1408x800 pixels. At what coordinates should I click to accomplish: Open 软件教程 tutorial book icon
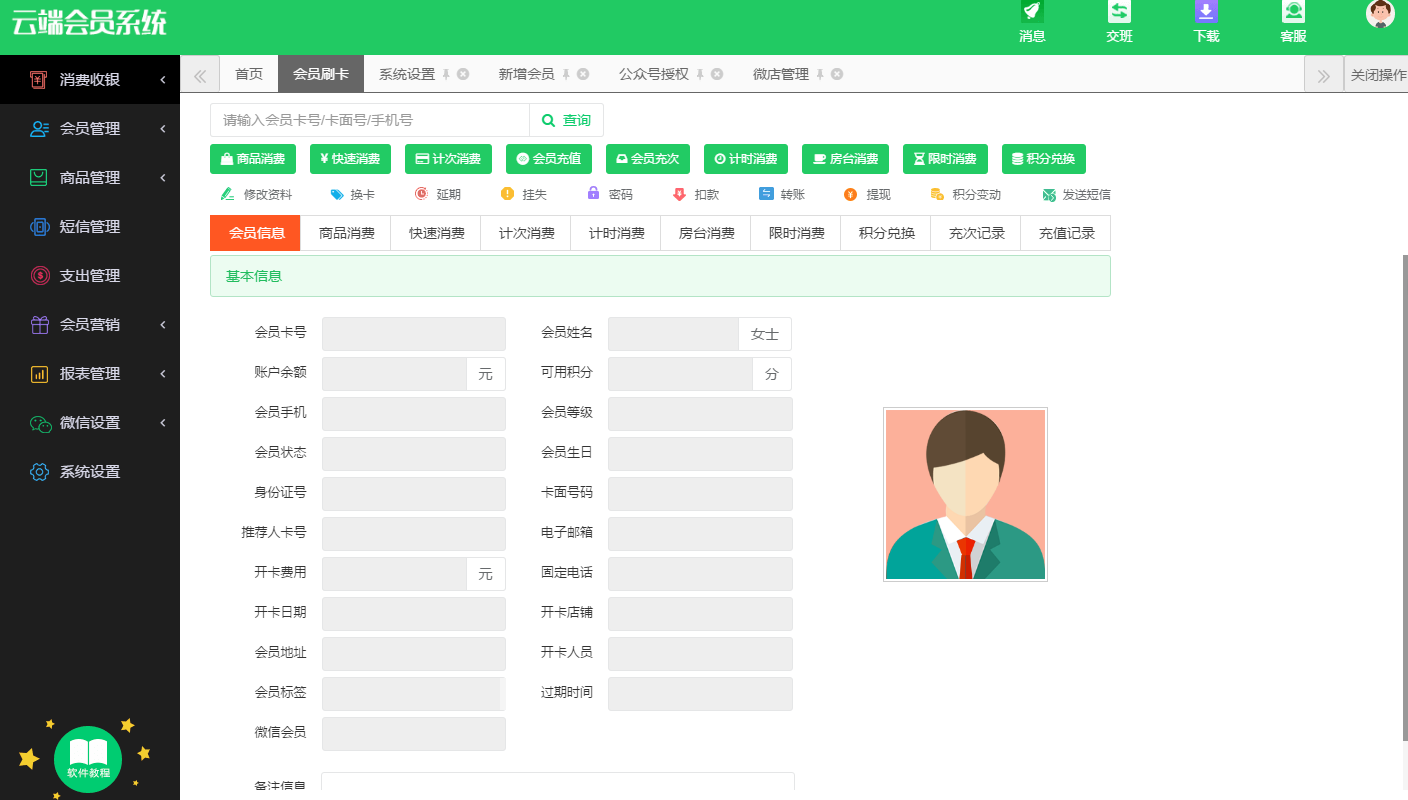pos(88,759)
